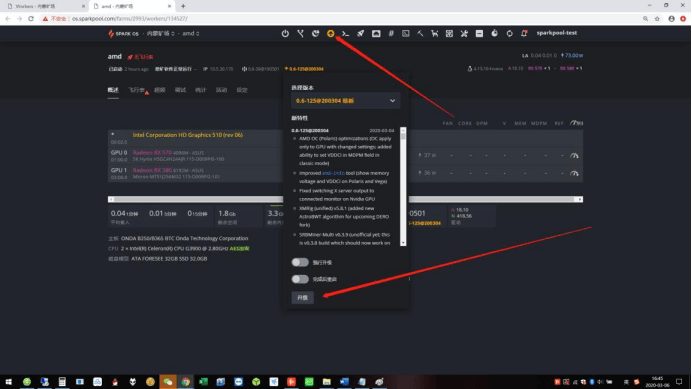Click the power icon in top toolbar
The image size is (692, 389).
coord(285,34)
